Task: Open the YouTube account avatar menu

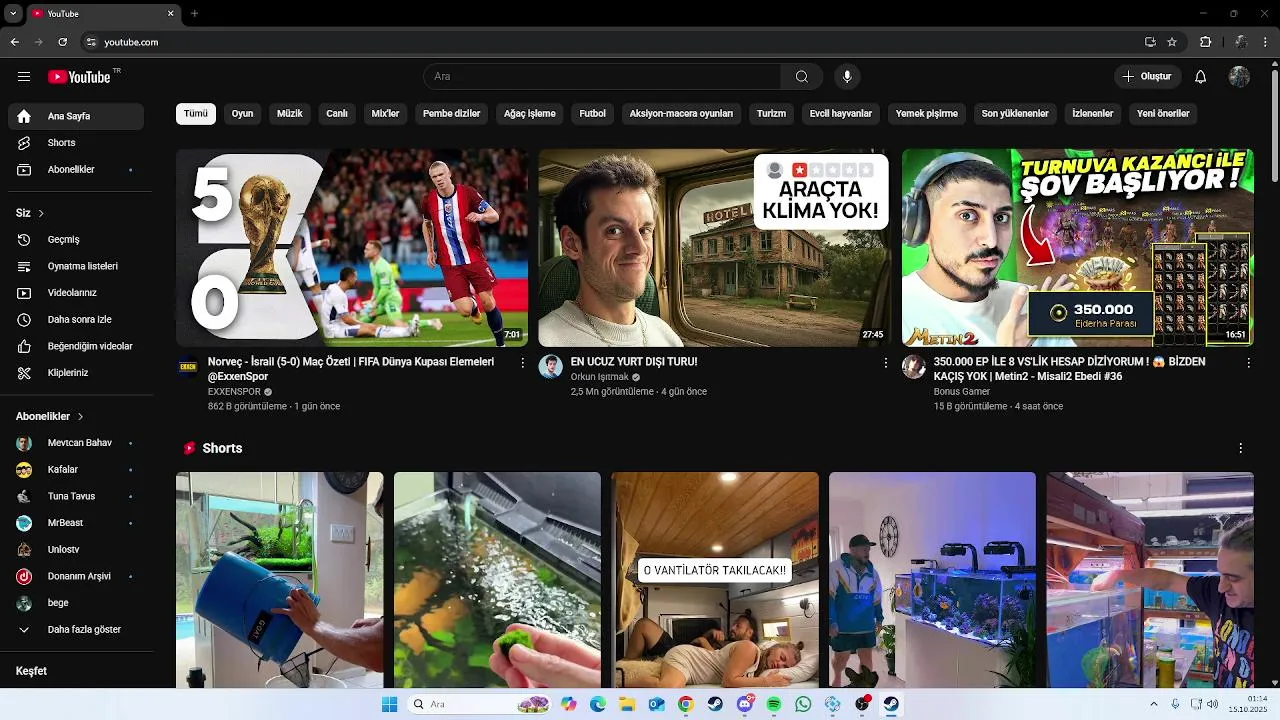Action: (1240, 77)
